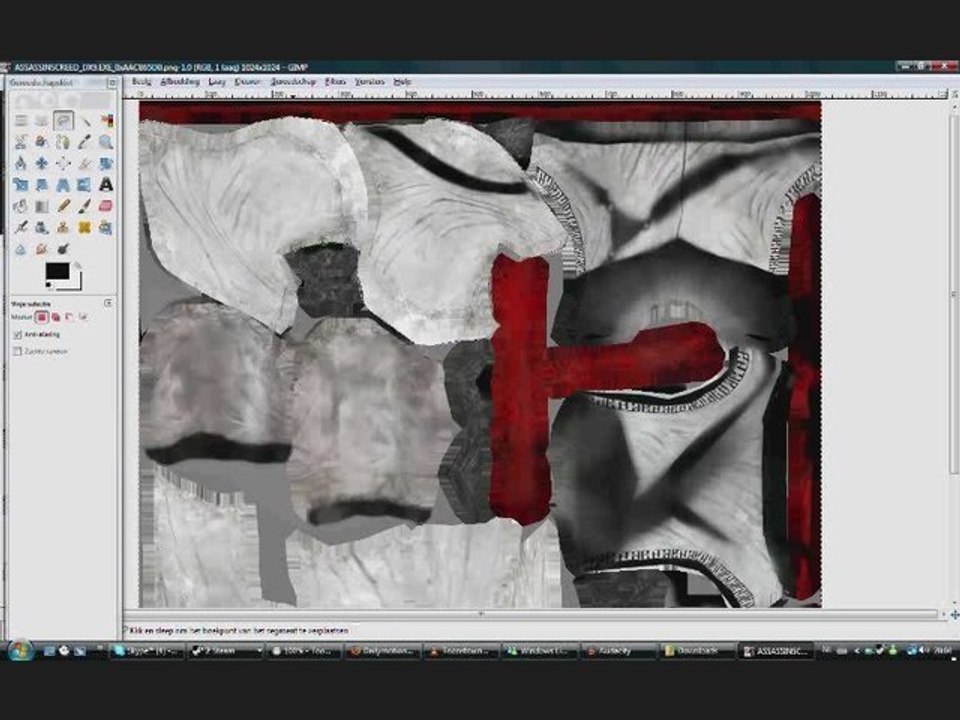The width and height of the screenshot is (960, 720).
Task: Switch to the Steam taskbar button
Action: coord(226,651)
